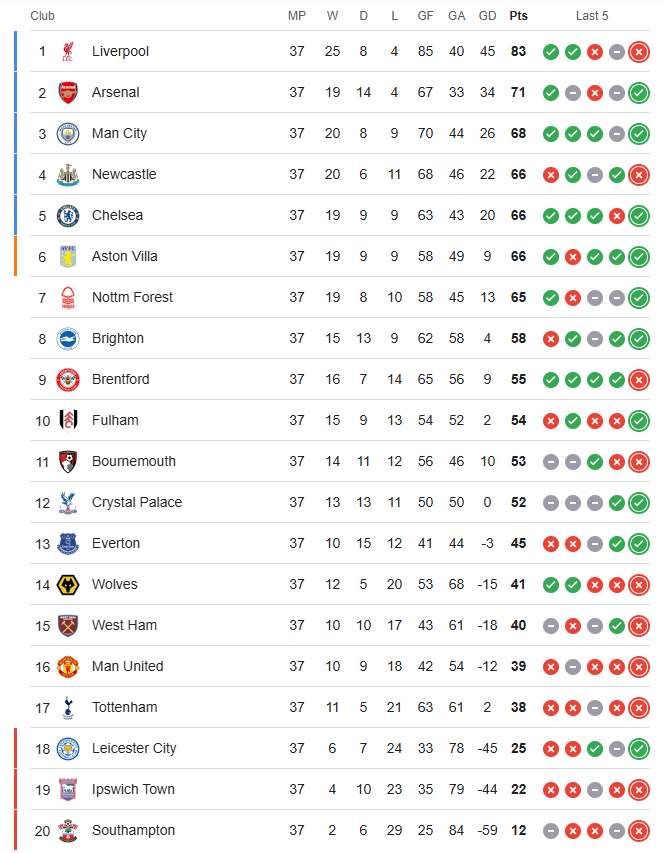The image size is (665, 853).
Task: Click Crystal Palace's latest circled win icon
Action: pyautogui.click(x=639, y=503)
